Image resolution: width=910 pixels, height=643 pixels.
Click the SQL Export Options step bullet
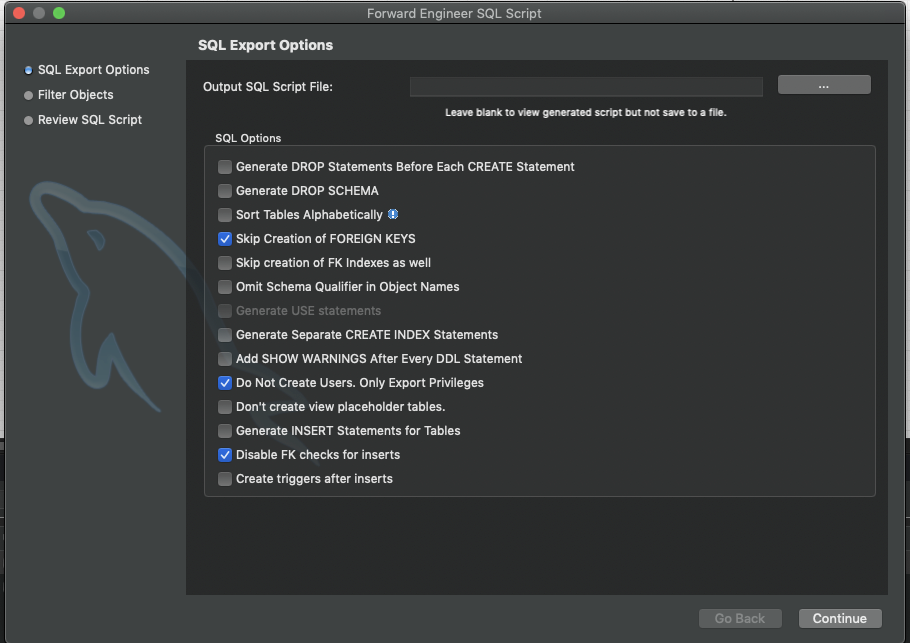(x=28, y=70)
